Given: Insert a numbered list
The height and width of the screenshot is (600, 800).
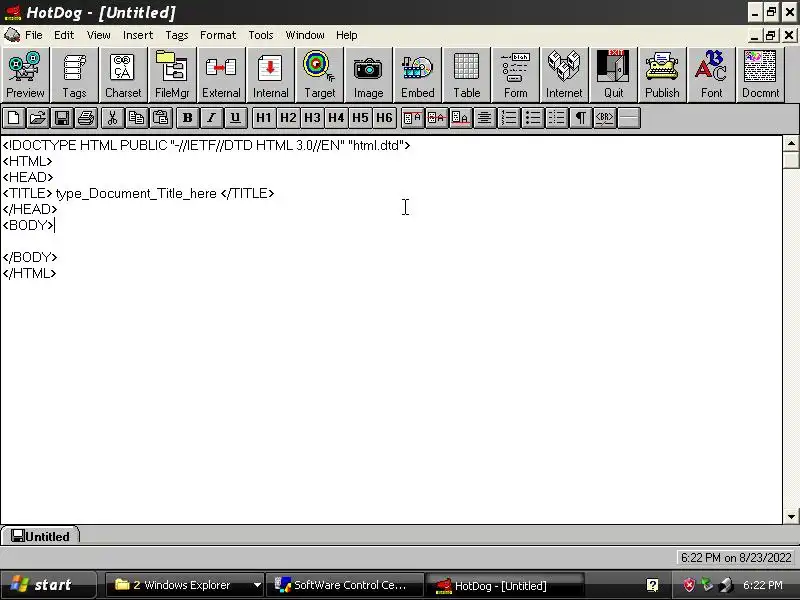Looking at the screenshot, I should [x=509, y=118].
